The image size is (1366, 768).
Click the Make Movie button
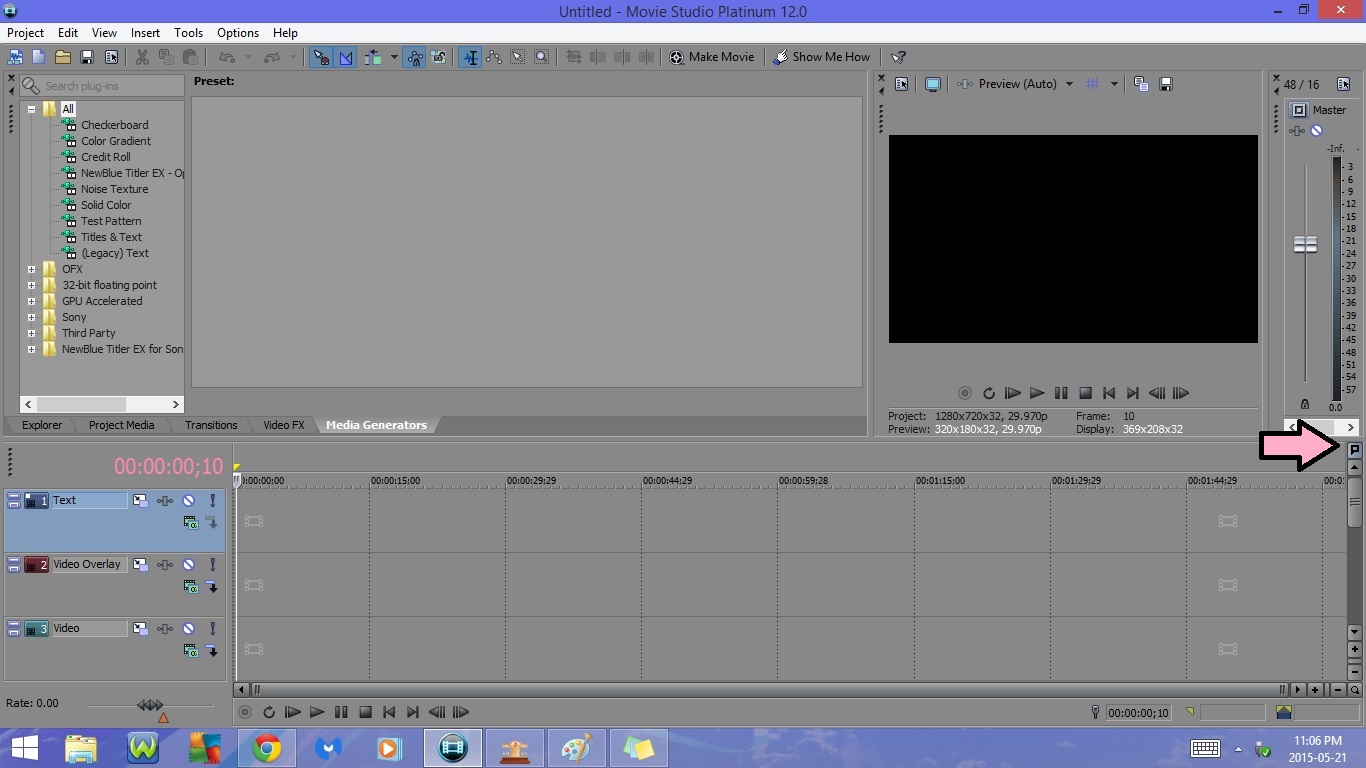[712, 57]
